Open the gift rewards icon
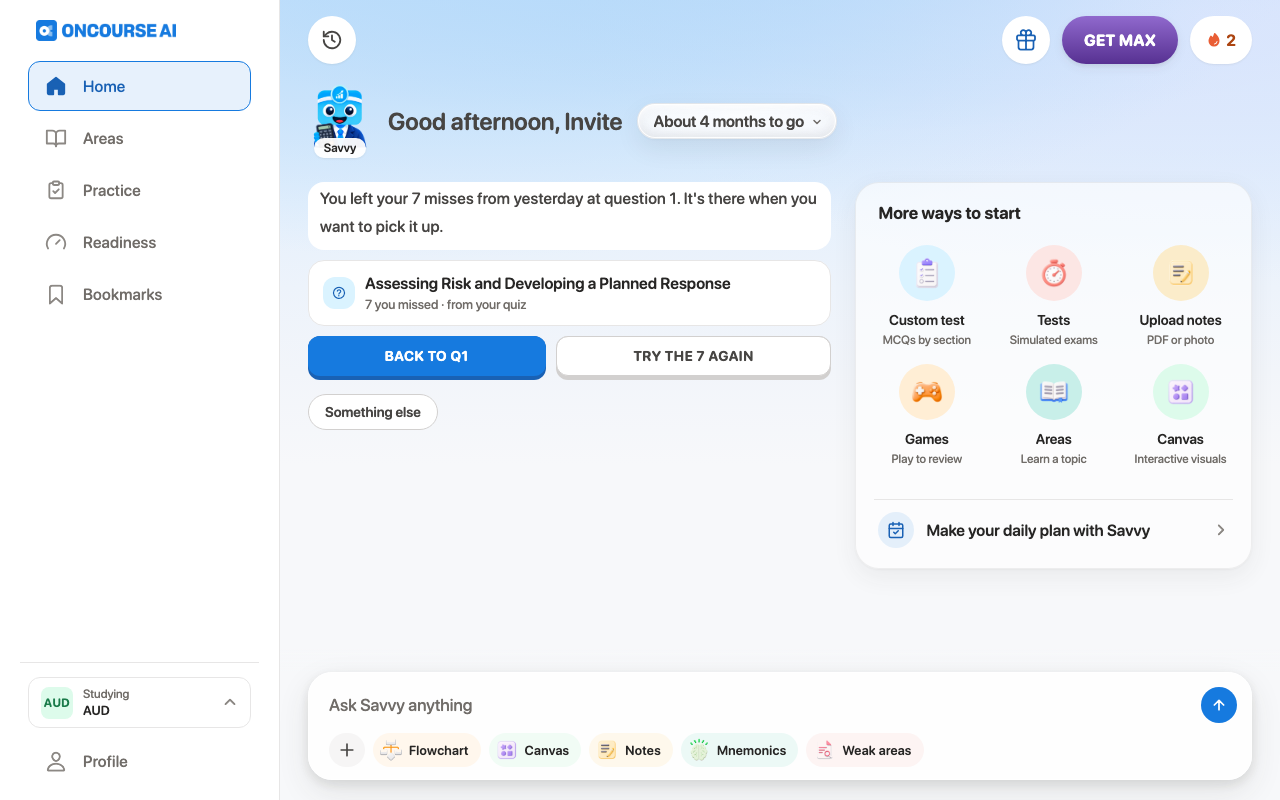Viewport: 1280px width, 800px height. [x=1026, y=40]
